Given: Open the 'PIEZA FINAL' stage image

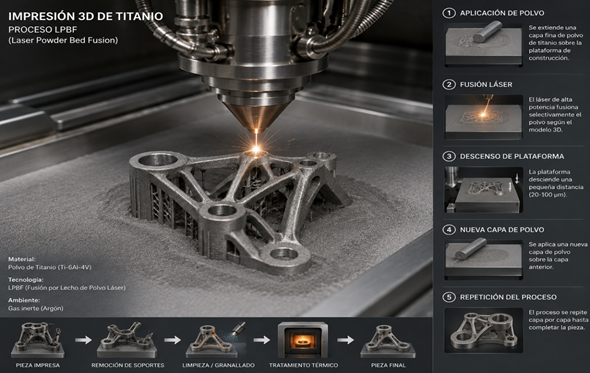Looking at the screenshot, I should click(388, 340).
